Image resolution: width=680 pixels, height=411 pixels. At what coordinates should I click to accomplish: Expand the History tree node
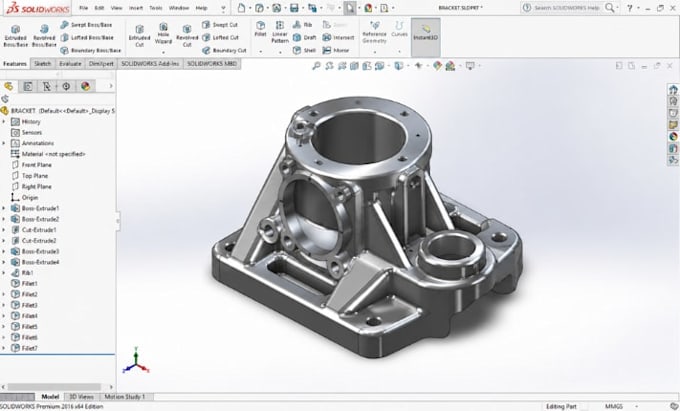(4, 122)
